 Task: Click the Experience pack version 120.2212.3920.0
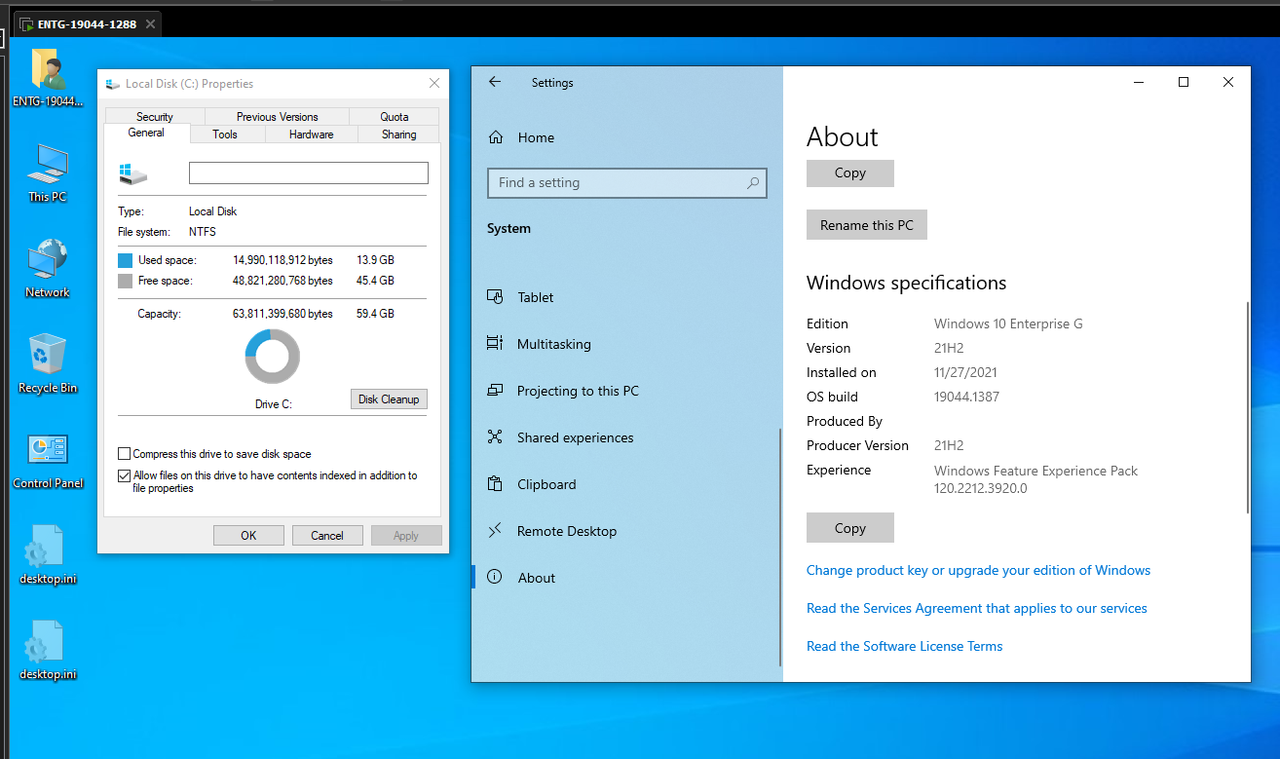(981, 489)
